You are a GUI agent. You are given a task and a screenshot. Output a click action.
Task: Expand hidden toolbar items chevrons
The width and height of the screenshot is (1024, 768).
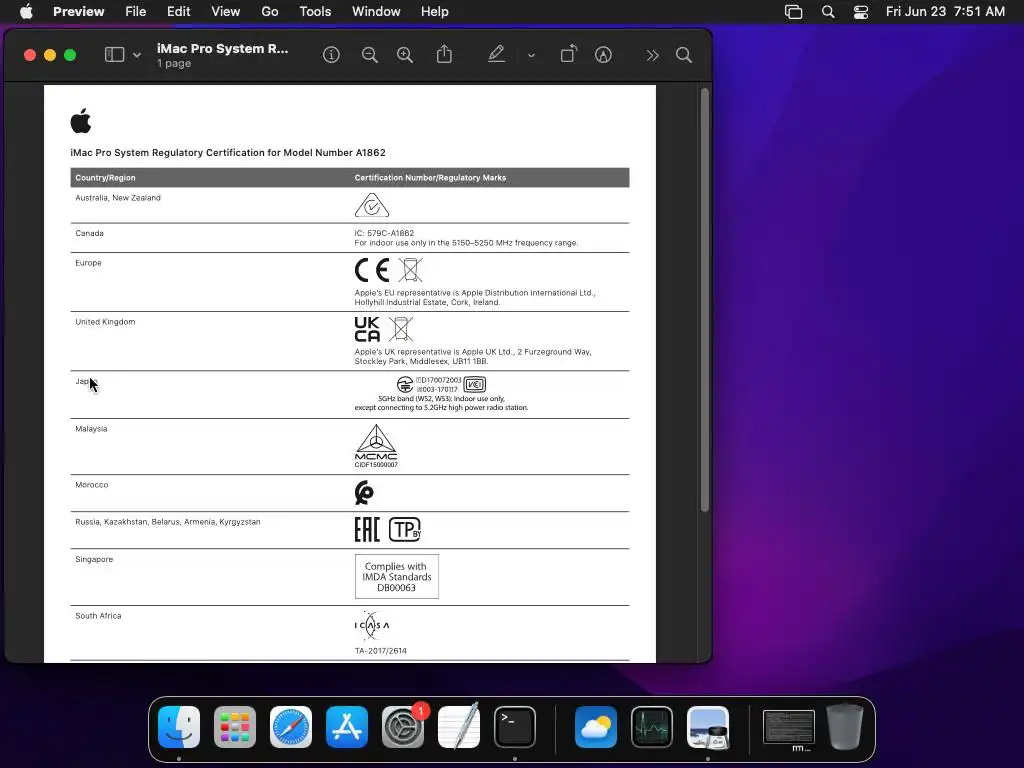pos(652,56)
